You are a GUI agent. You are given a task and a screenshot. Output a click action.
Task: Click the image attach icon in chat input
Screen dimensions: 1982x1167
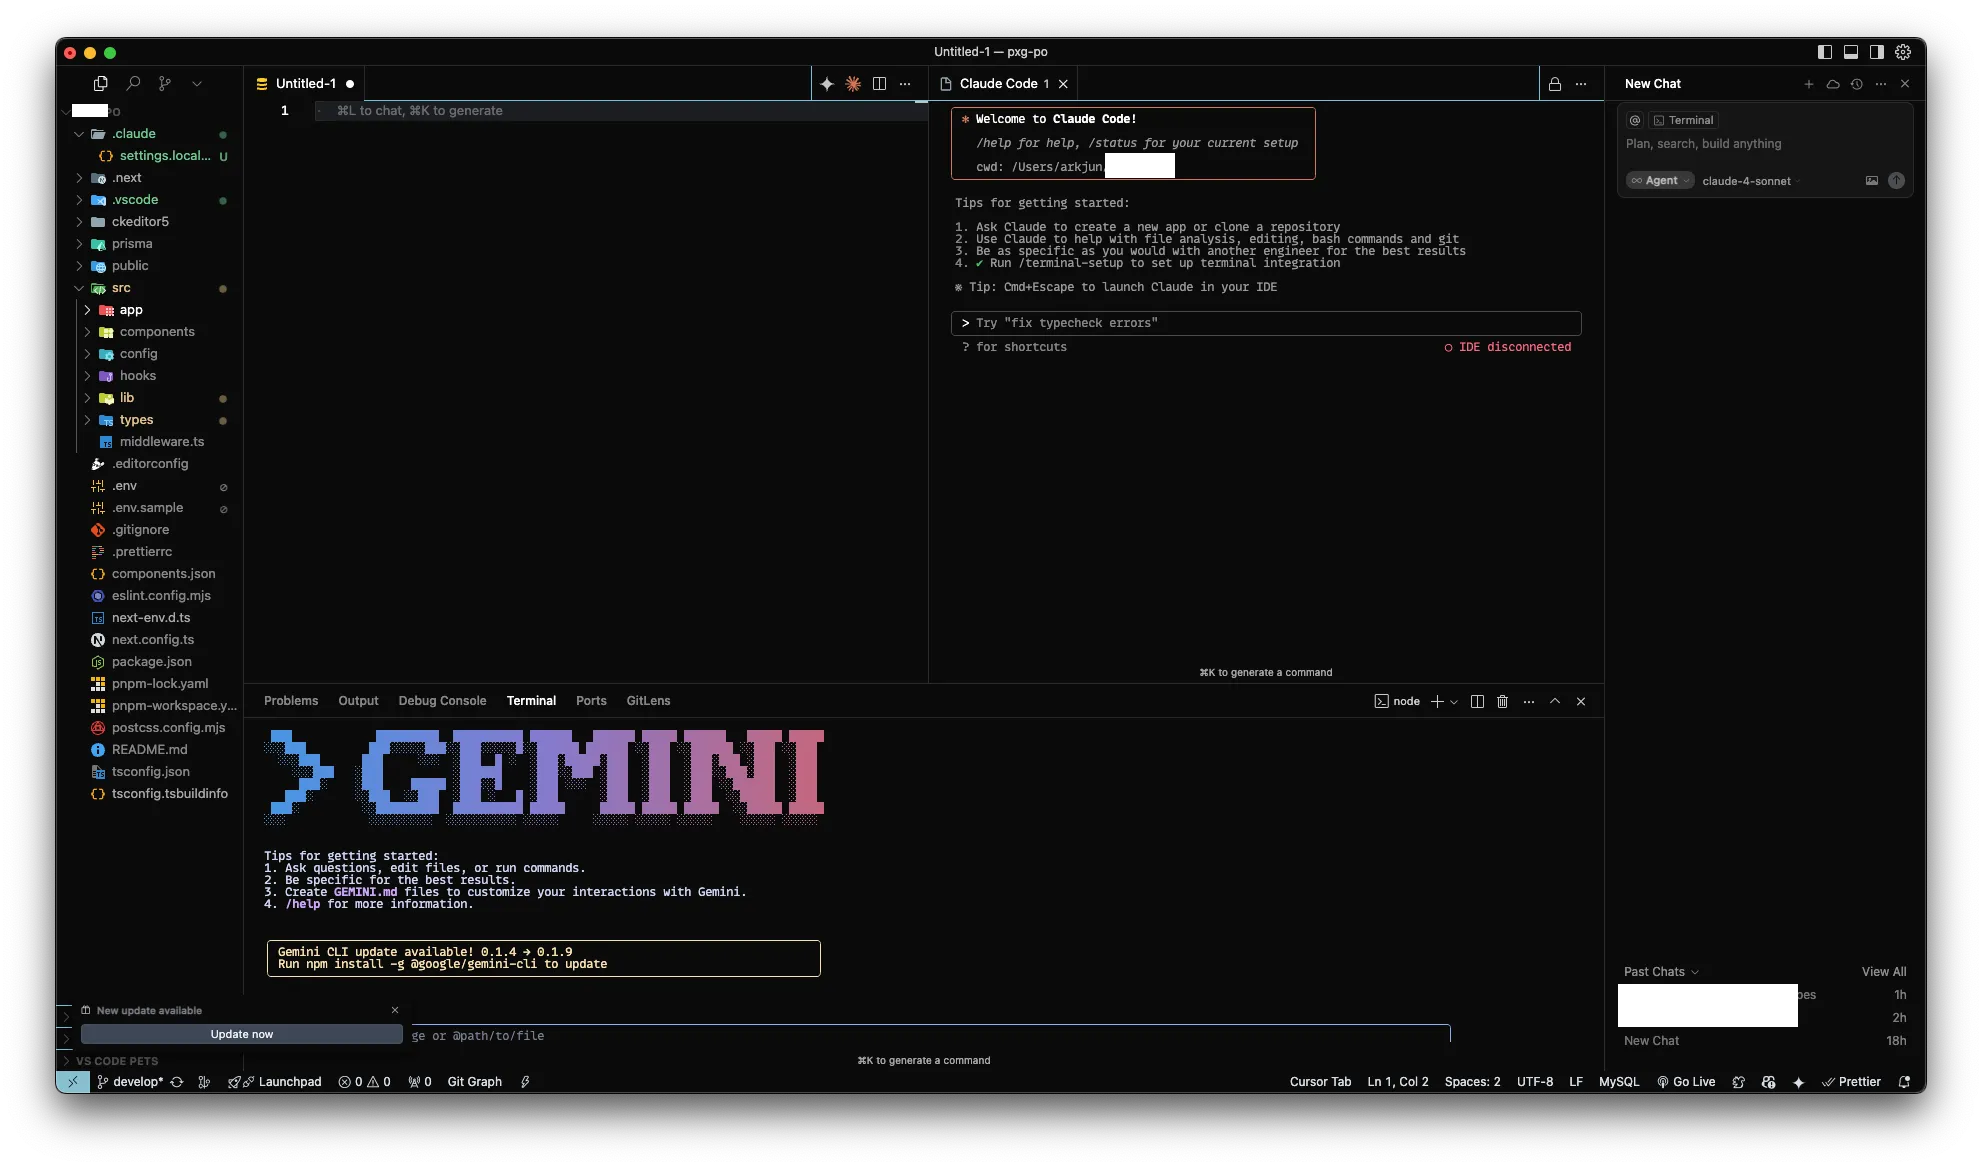(1872, 181)
